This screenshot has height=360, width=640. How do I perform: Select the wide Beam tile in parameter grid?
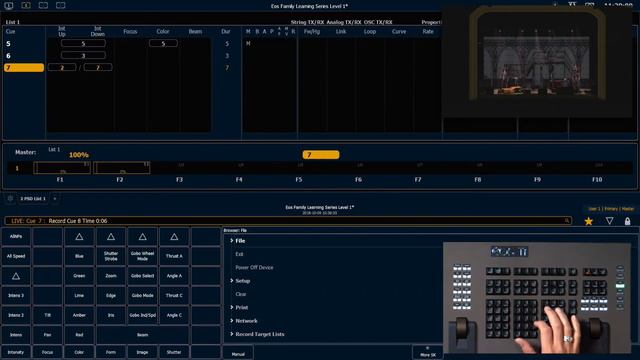coord(142,335)
